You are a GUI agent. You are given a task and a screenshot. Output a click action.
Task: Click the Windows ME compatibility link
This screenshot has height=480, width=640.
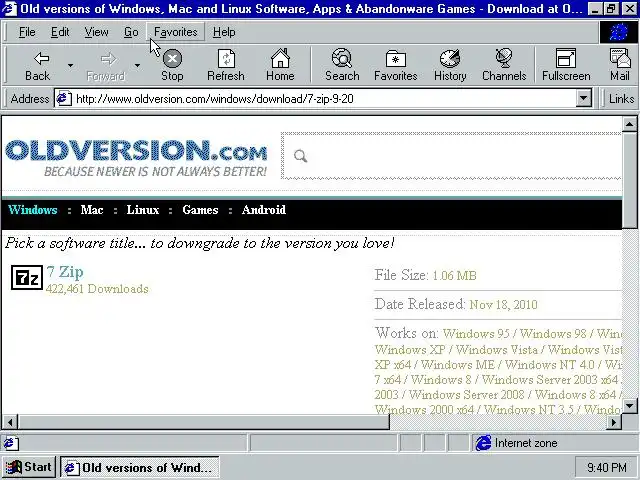458,364
